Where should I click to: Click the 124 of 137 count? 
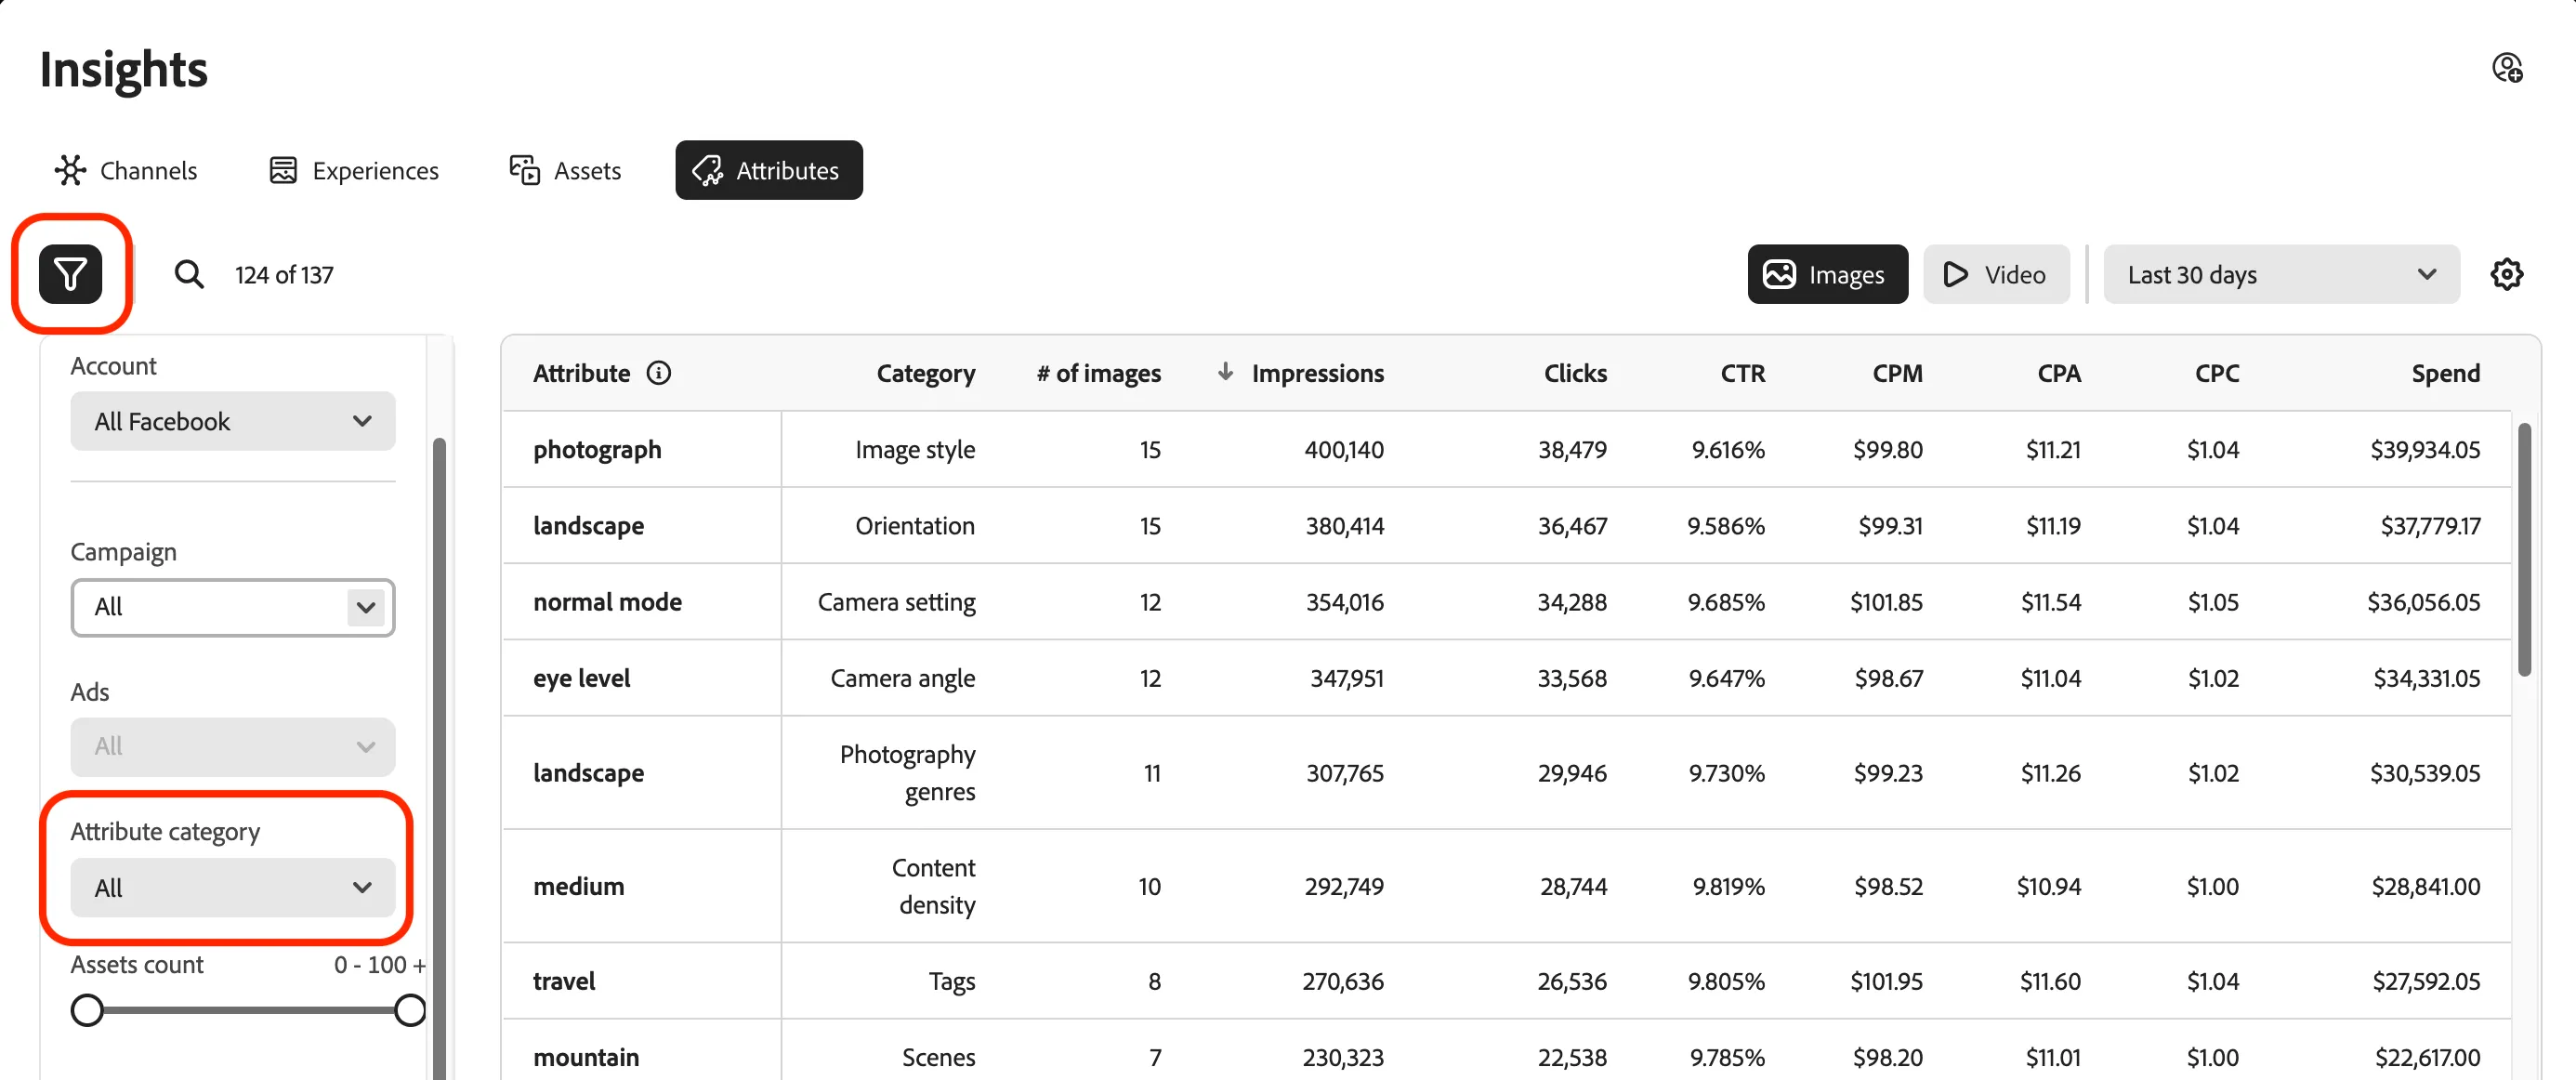(x=284, y=274)
